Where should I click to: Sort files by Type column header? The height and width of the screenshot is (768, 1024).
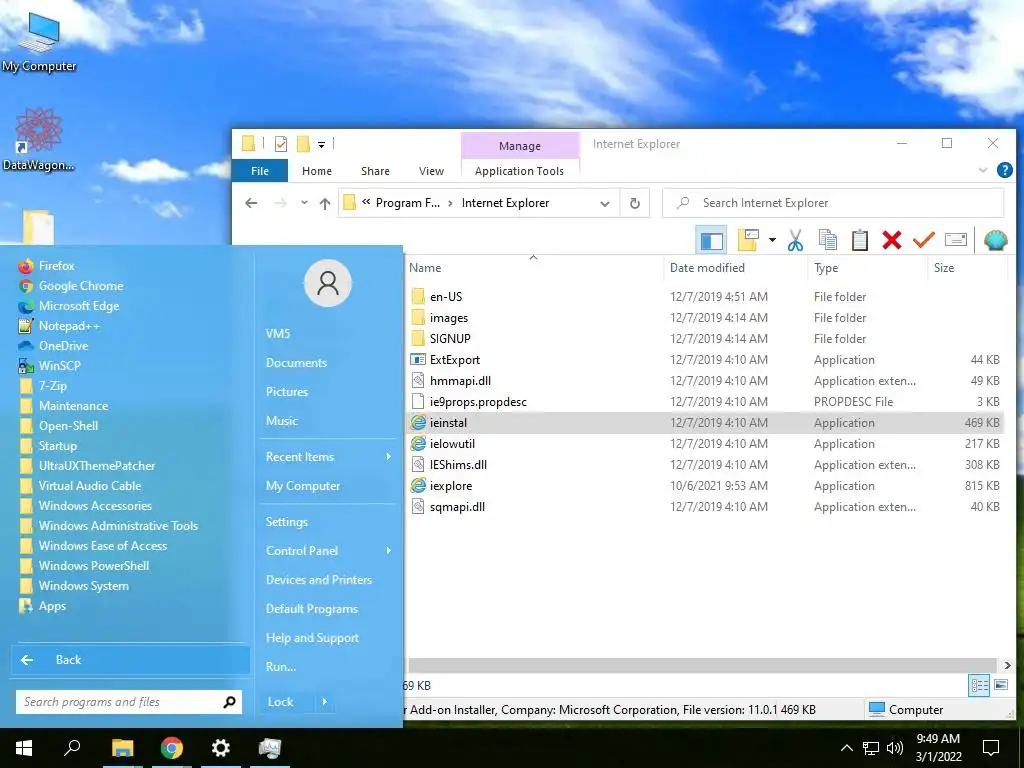(825, 268)
